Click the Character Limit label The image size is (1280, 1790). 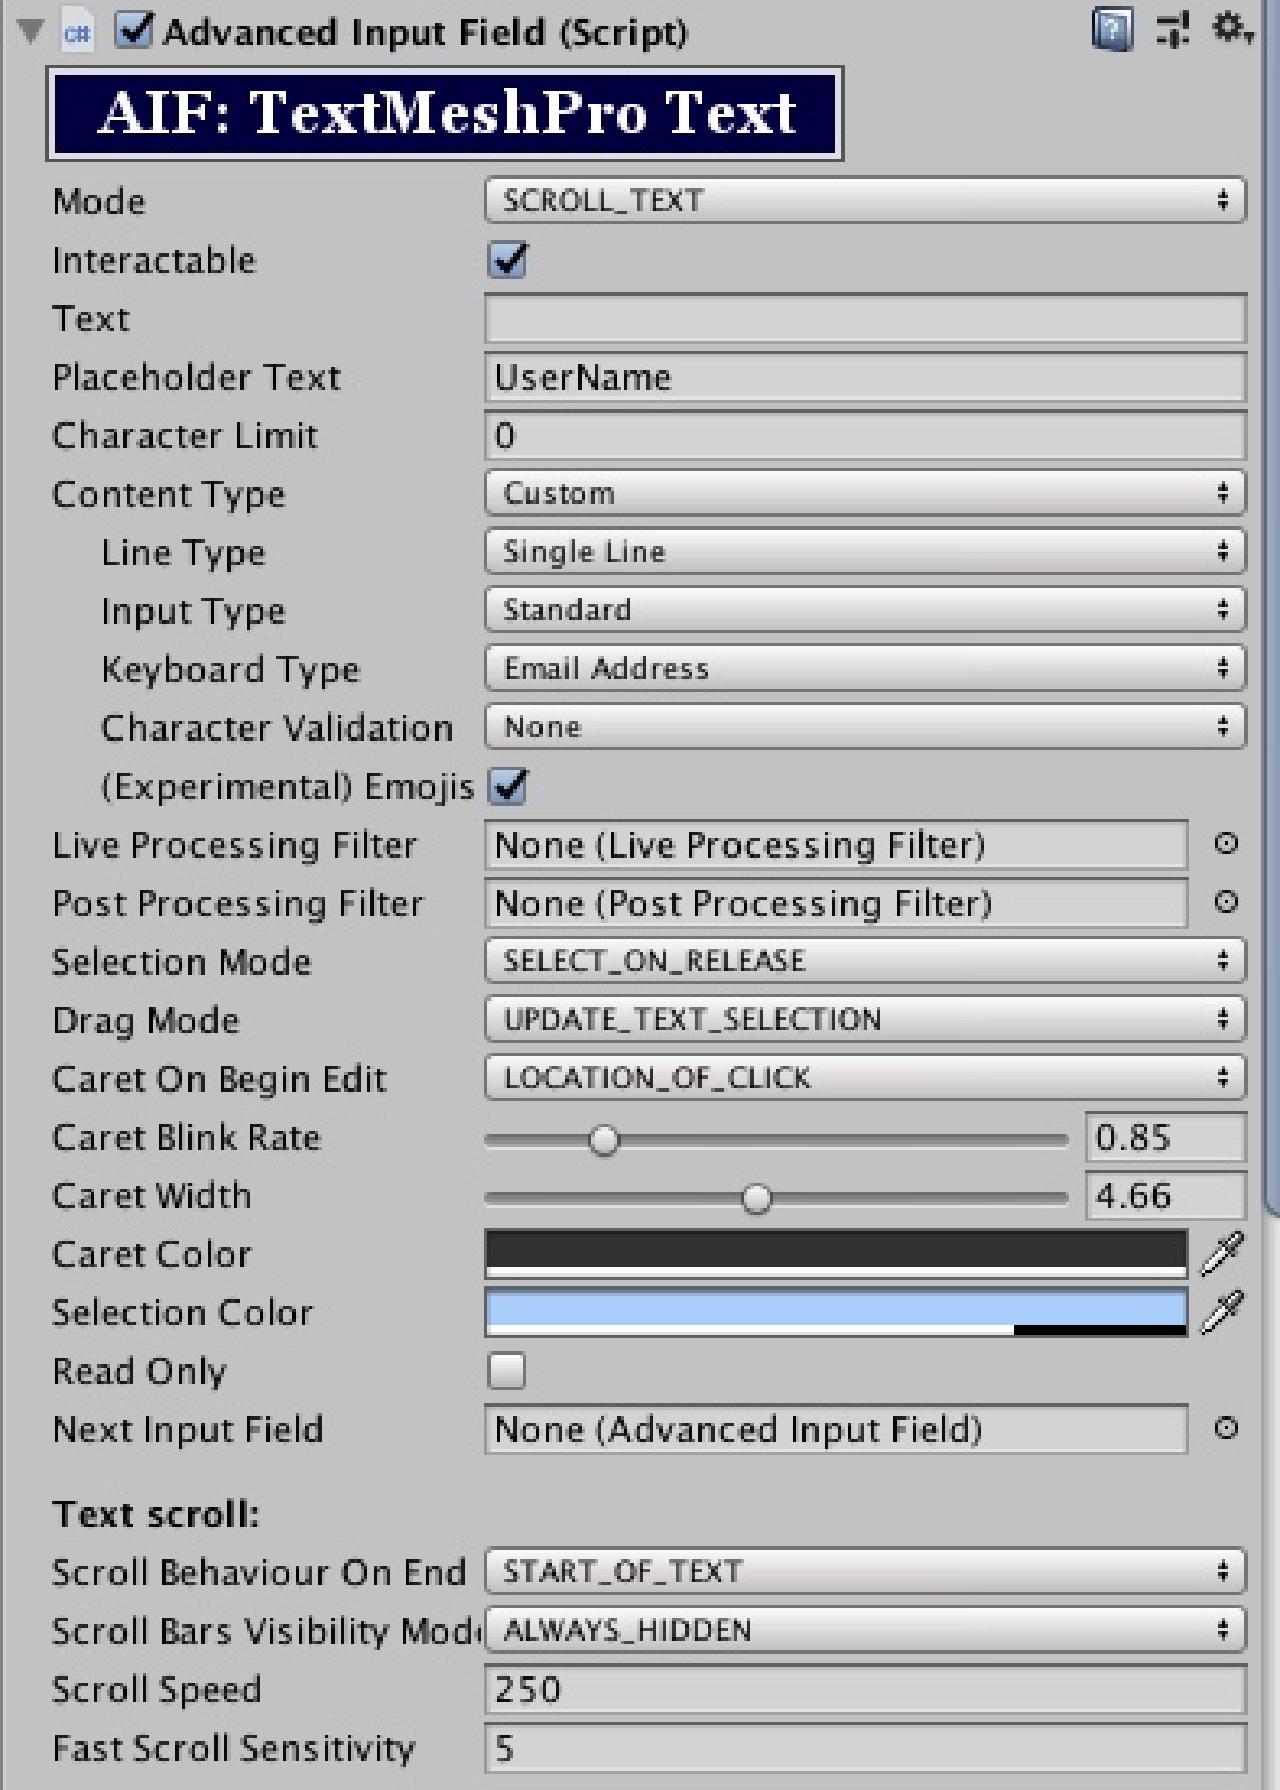(184, 435)
